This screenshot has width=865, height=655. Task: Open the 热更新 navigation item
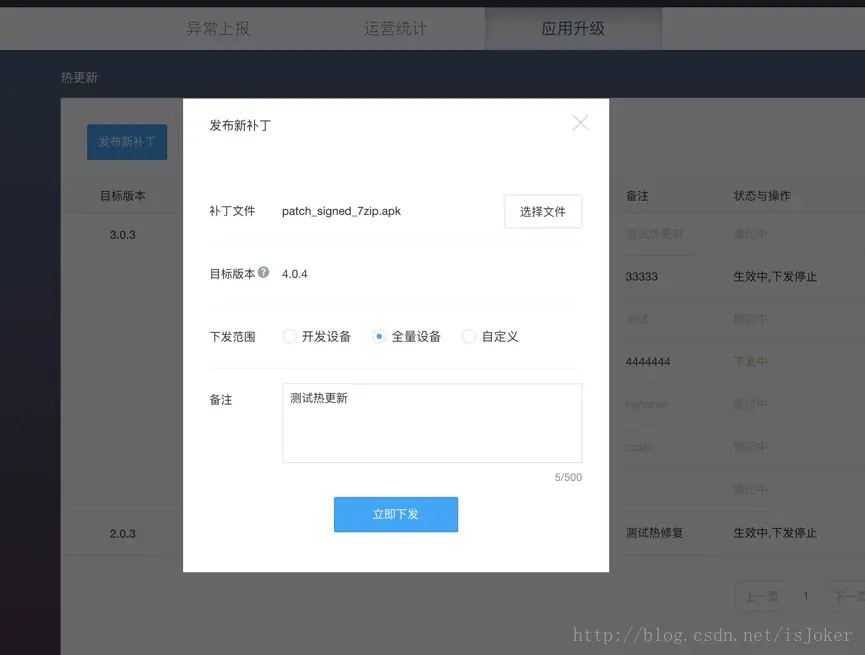pos(79,76)
